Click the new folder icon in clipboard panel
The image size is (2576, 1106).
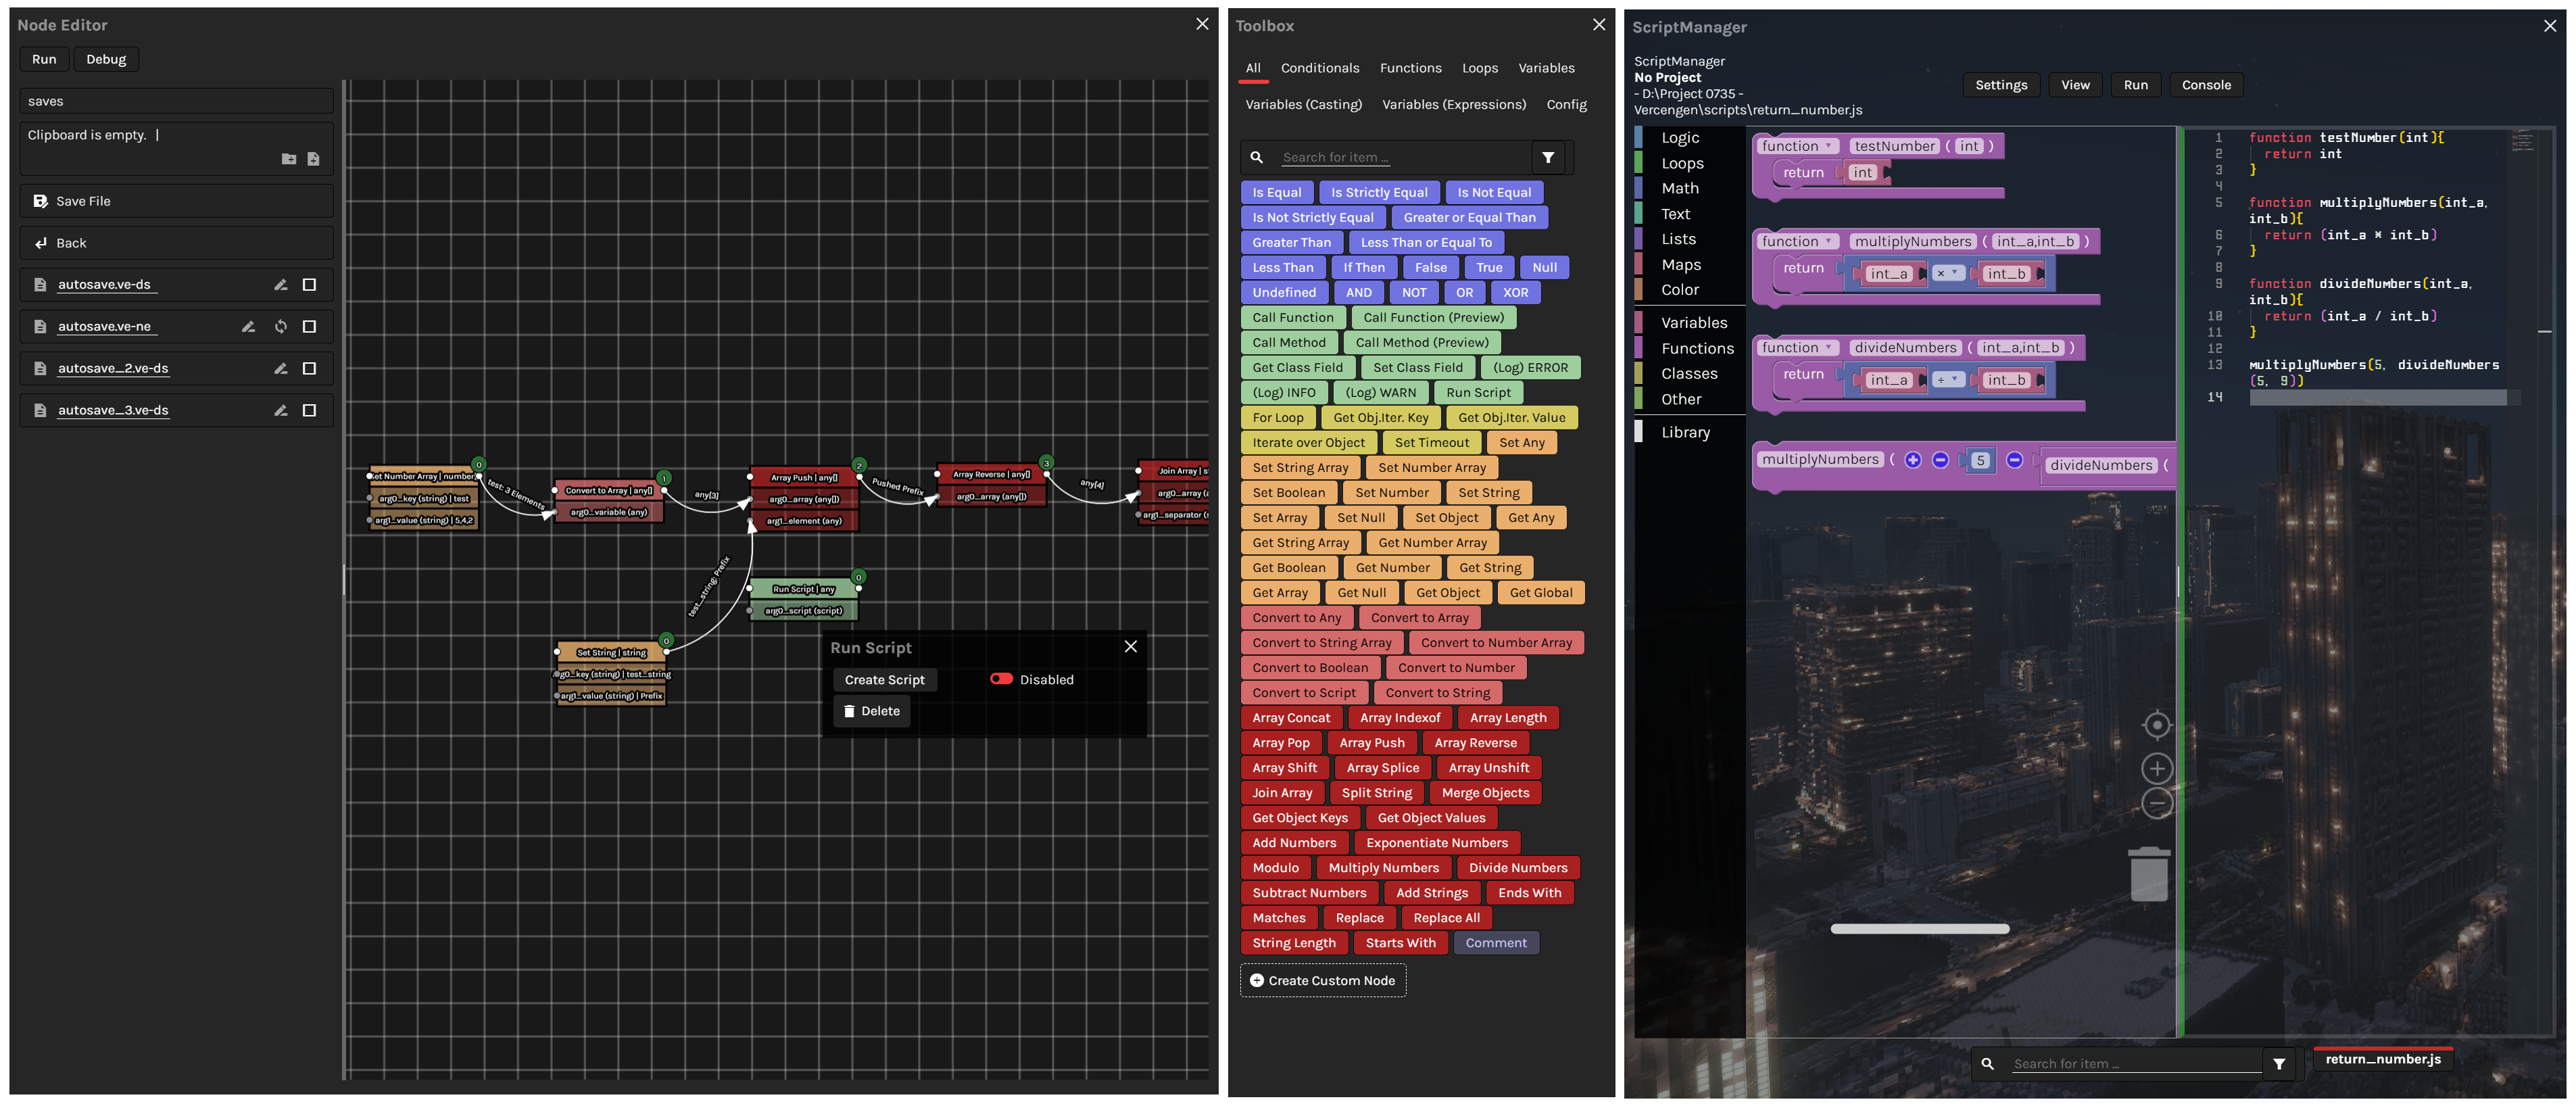click(288, 159)
